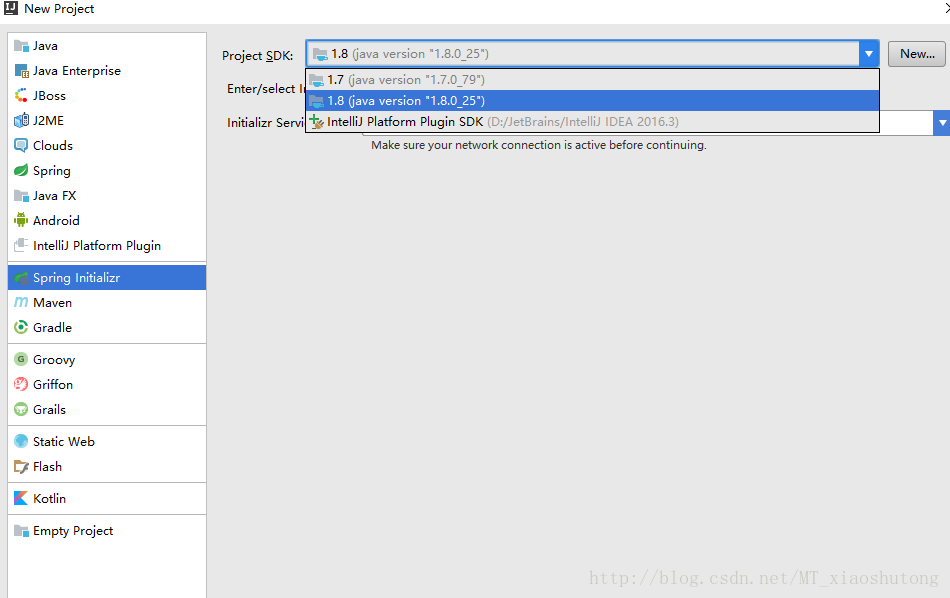
Task: Choose IntelliJ Platform Plugin SDK option
Action: [592, 122]
